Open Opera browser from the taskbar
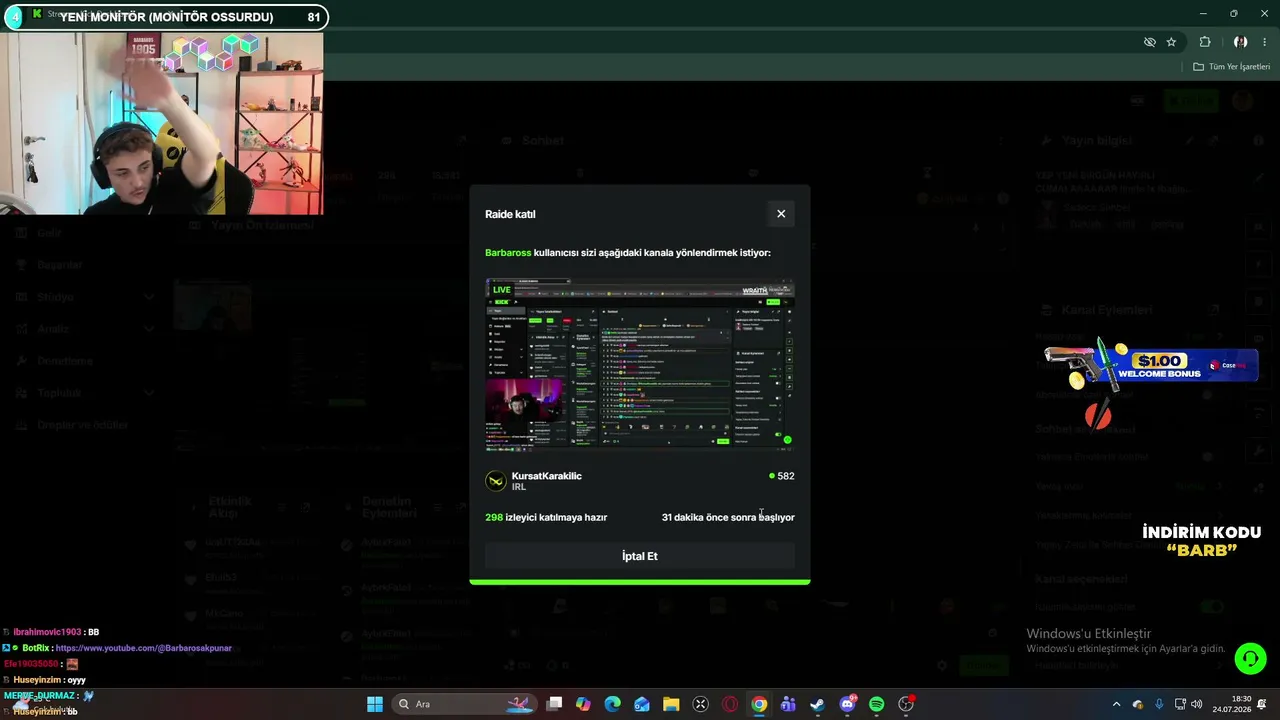 pyautogui.click(x=730, y=704)
